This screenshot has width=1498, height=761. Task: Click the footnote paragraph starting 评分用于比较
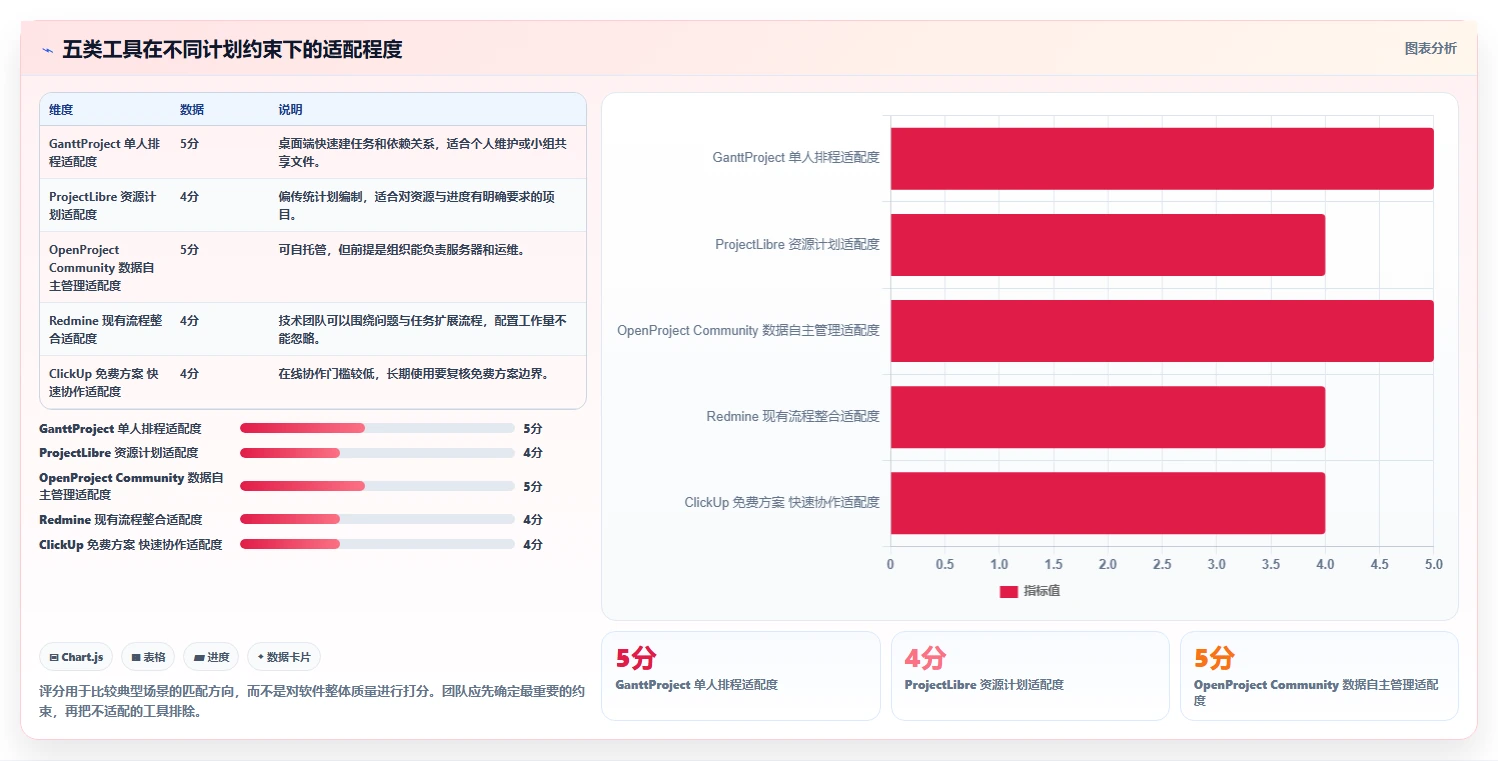click(312, 701)
